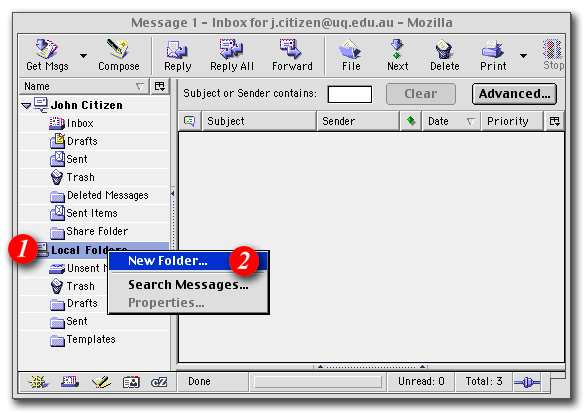
Task: Open the Print dropdown arrow
Action: [x=523, y=56]
